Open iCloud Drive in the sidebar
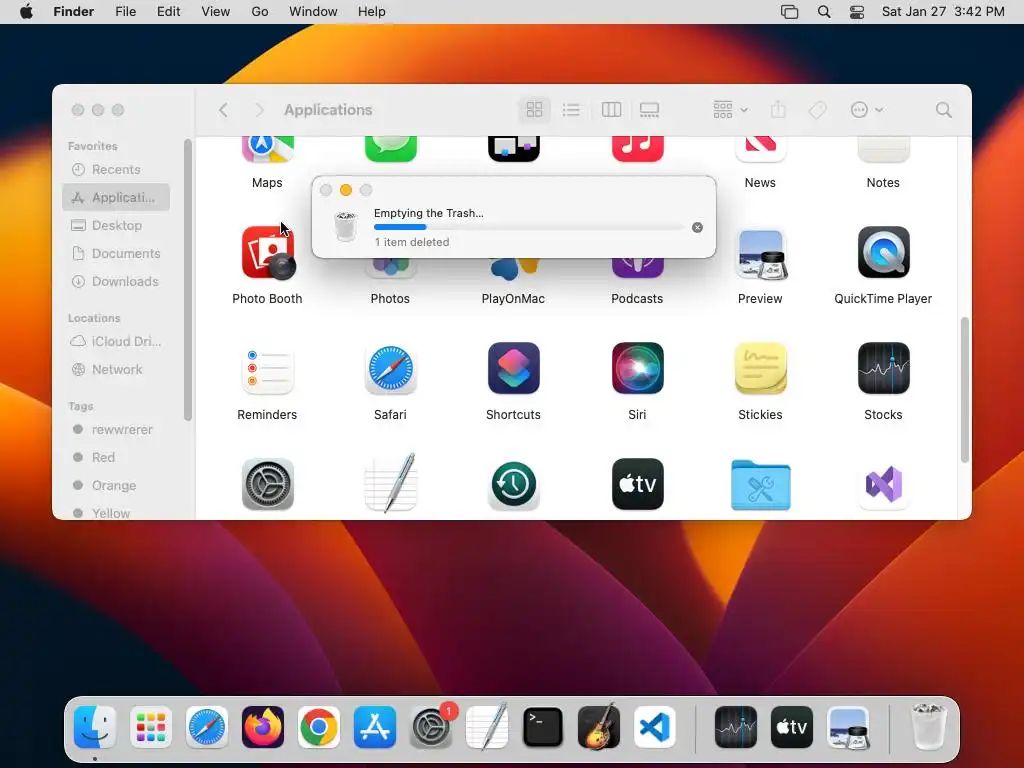 [x=116, y=342]
